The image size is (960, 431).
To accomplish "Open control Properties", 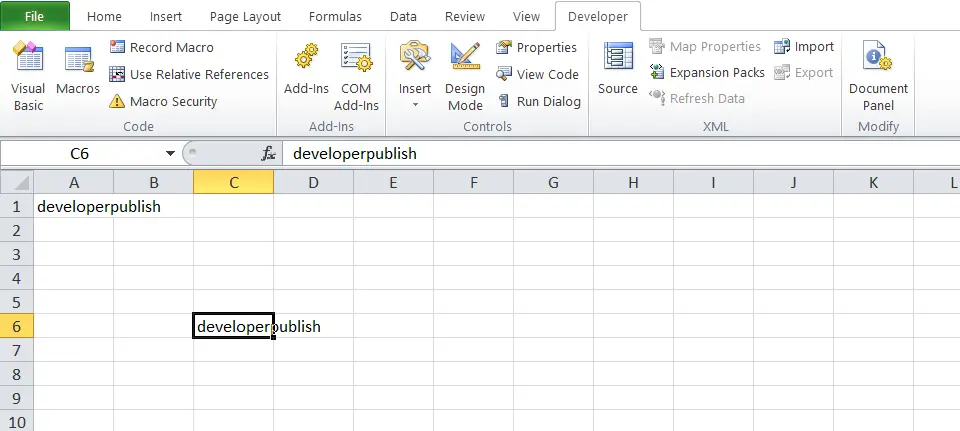I will click(x=536, y=47).
